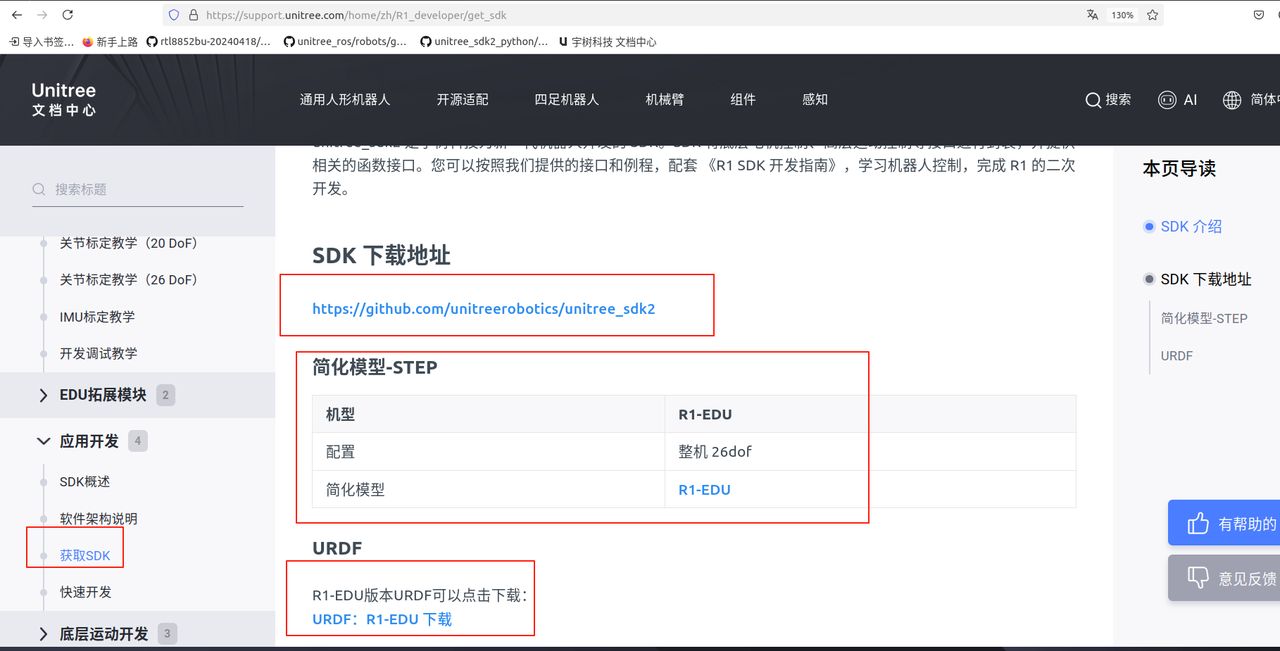
Task: Click the SDK 下载地址 heading
Action: [x=381, y=255]
